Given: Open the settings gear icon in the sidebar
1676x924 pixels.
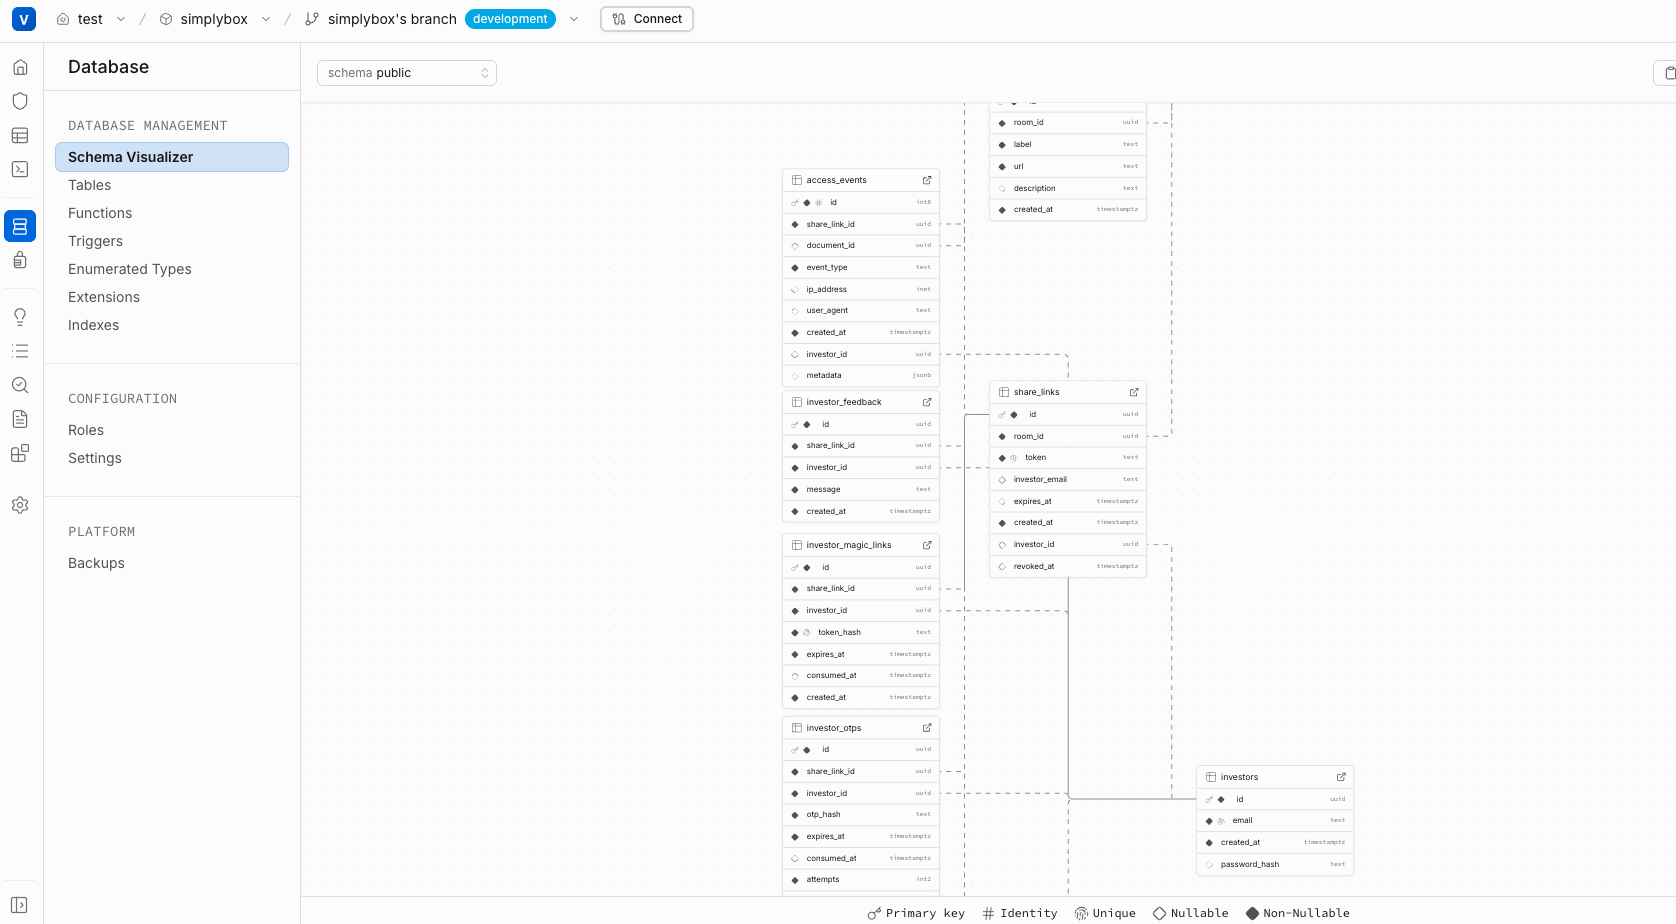Looking at the screenshot, I should click(20, 505).
